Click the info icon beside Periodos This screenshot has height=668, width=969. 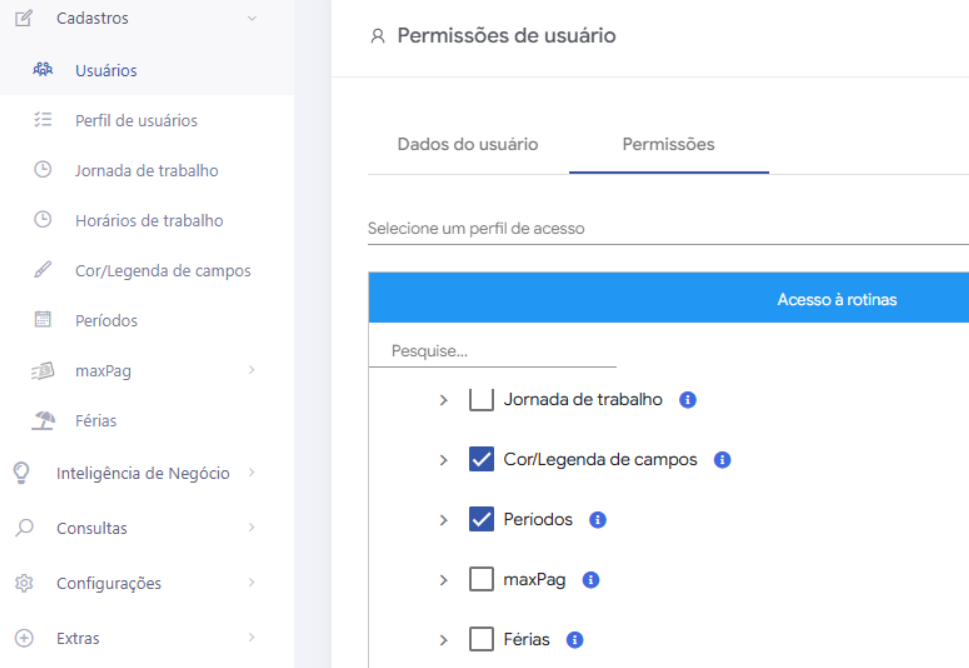598,520
